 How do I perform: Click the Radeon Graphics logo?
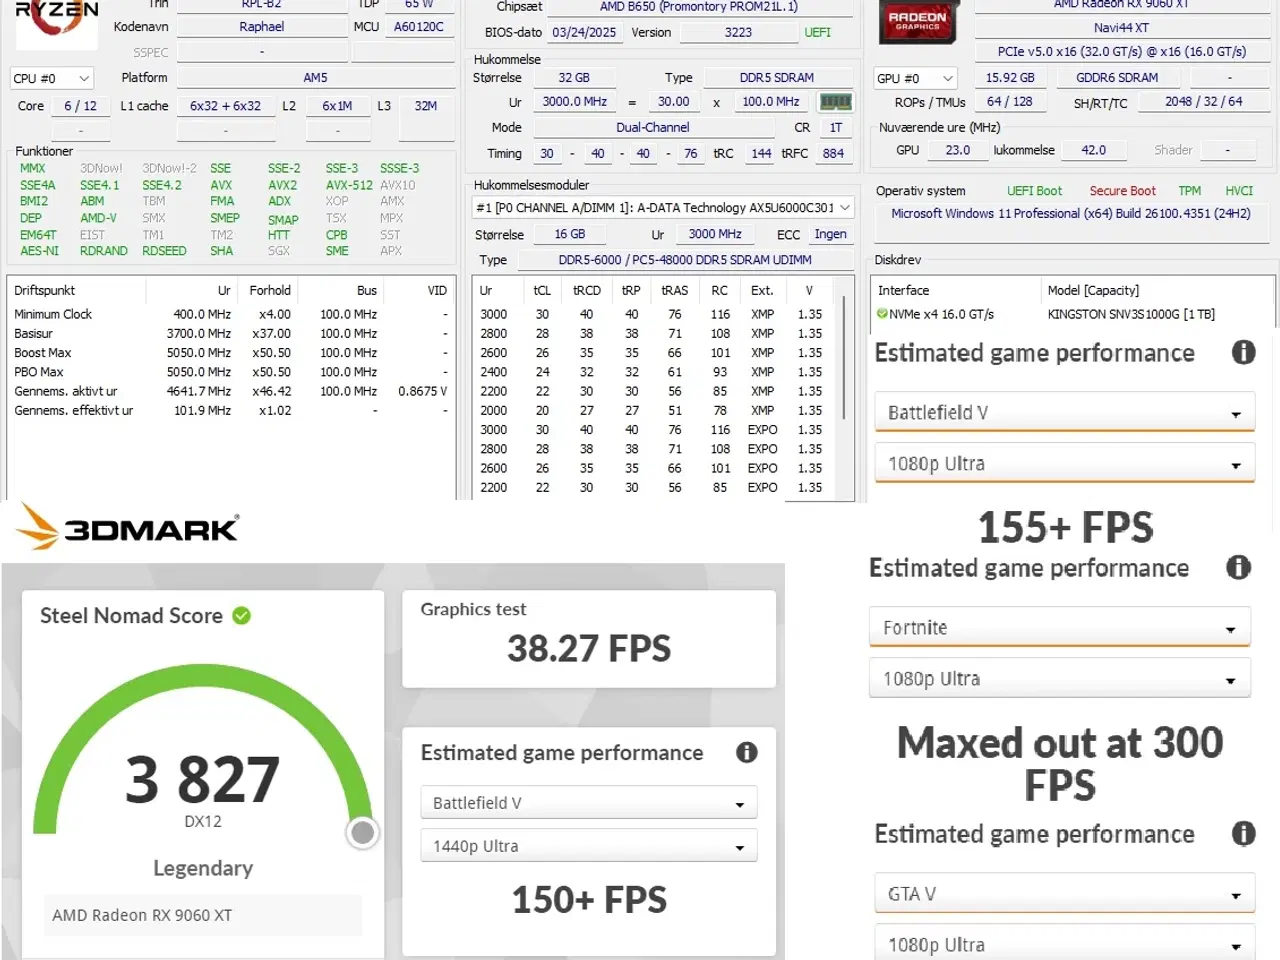pyautogui.click(x=918, y=22)
